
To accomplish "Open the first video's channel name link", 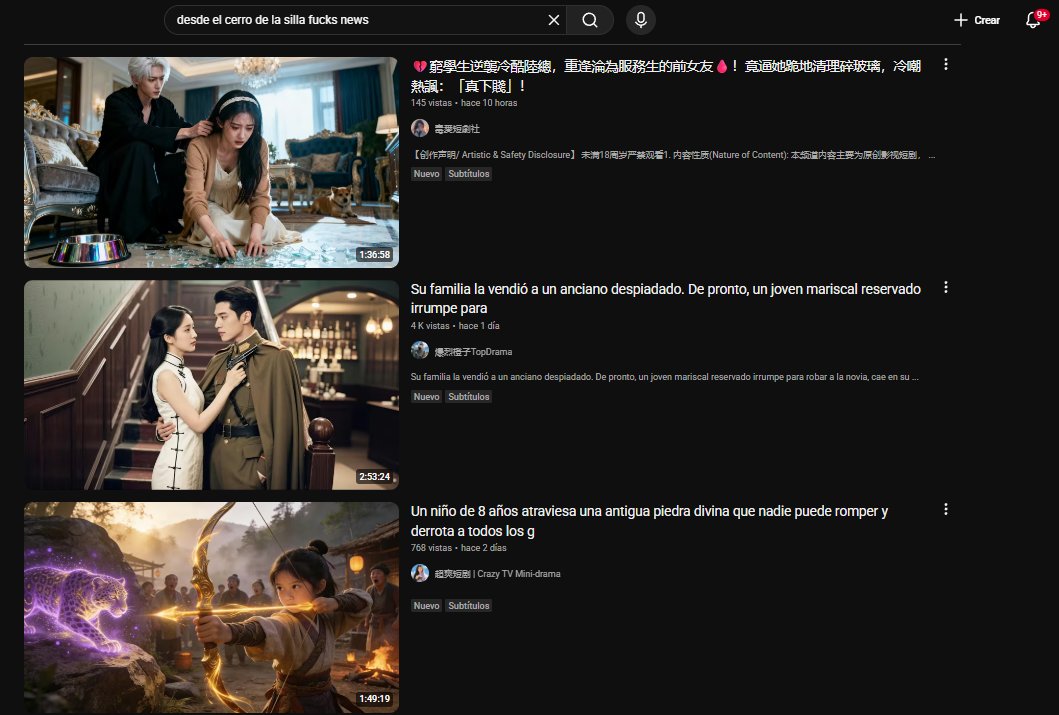I will [457, 129].
